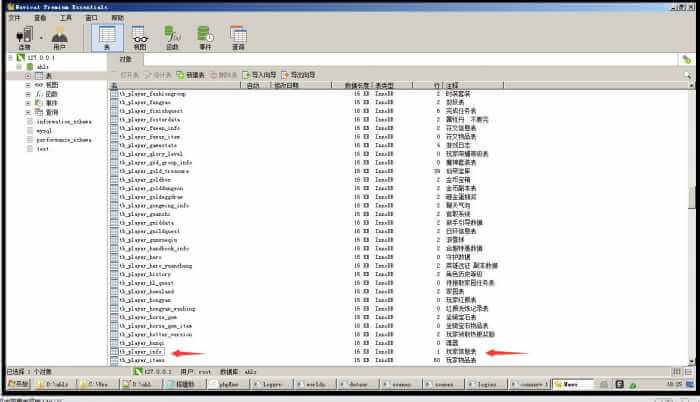This screenshot has height=402, width=700.
Task: Click the 导出向导 (Export Wizard) button
Action: tap(299, 74)
